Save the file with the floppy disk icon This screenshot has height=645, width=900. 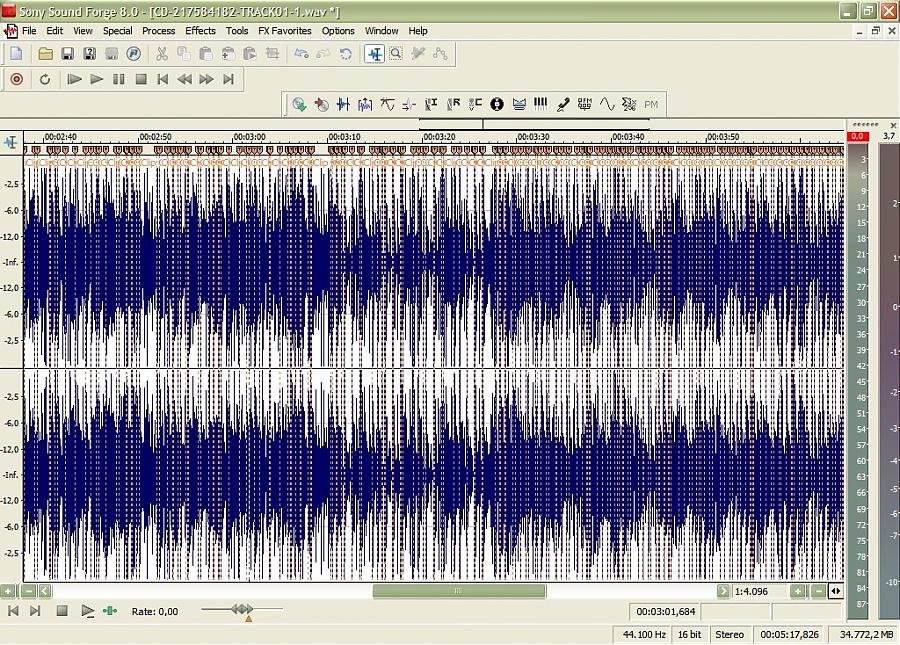point(67,54)
